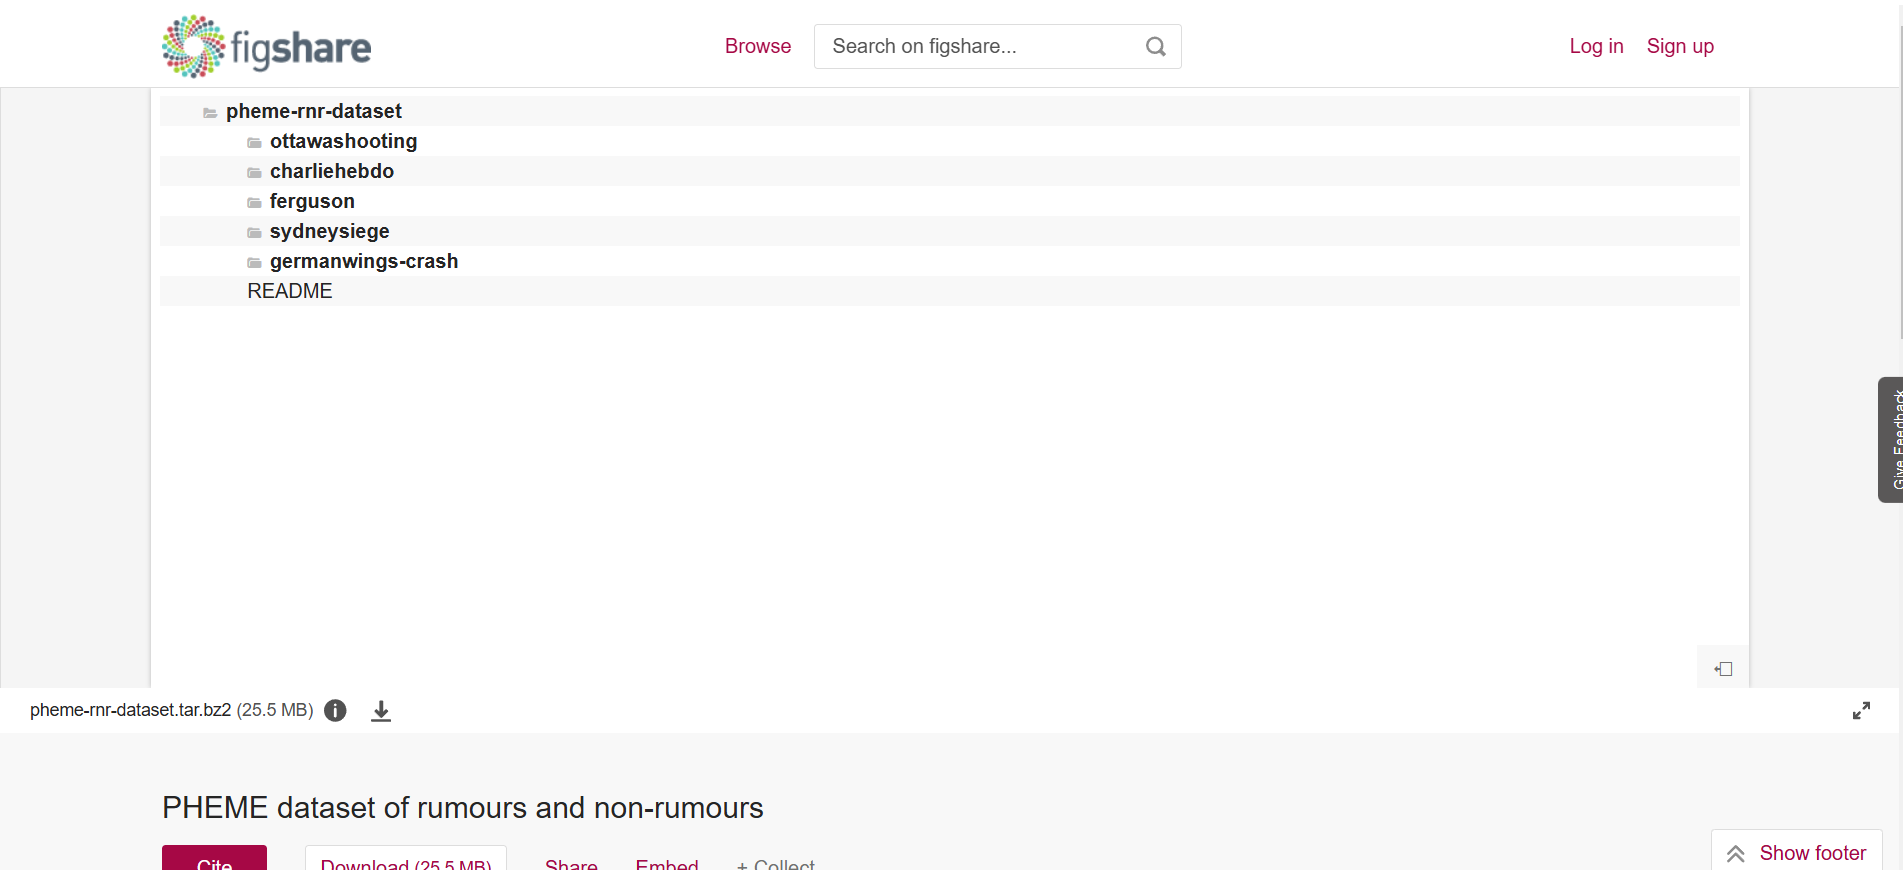The width and height of the screenshot is (1903, 870).
Task: Select the sydneysiege folder name
Action: coord(329,231)
